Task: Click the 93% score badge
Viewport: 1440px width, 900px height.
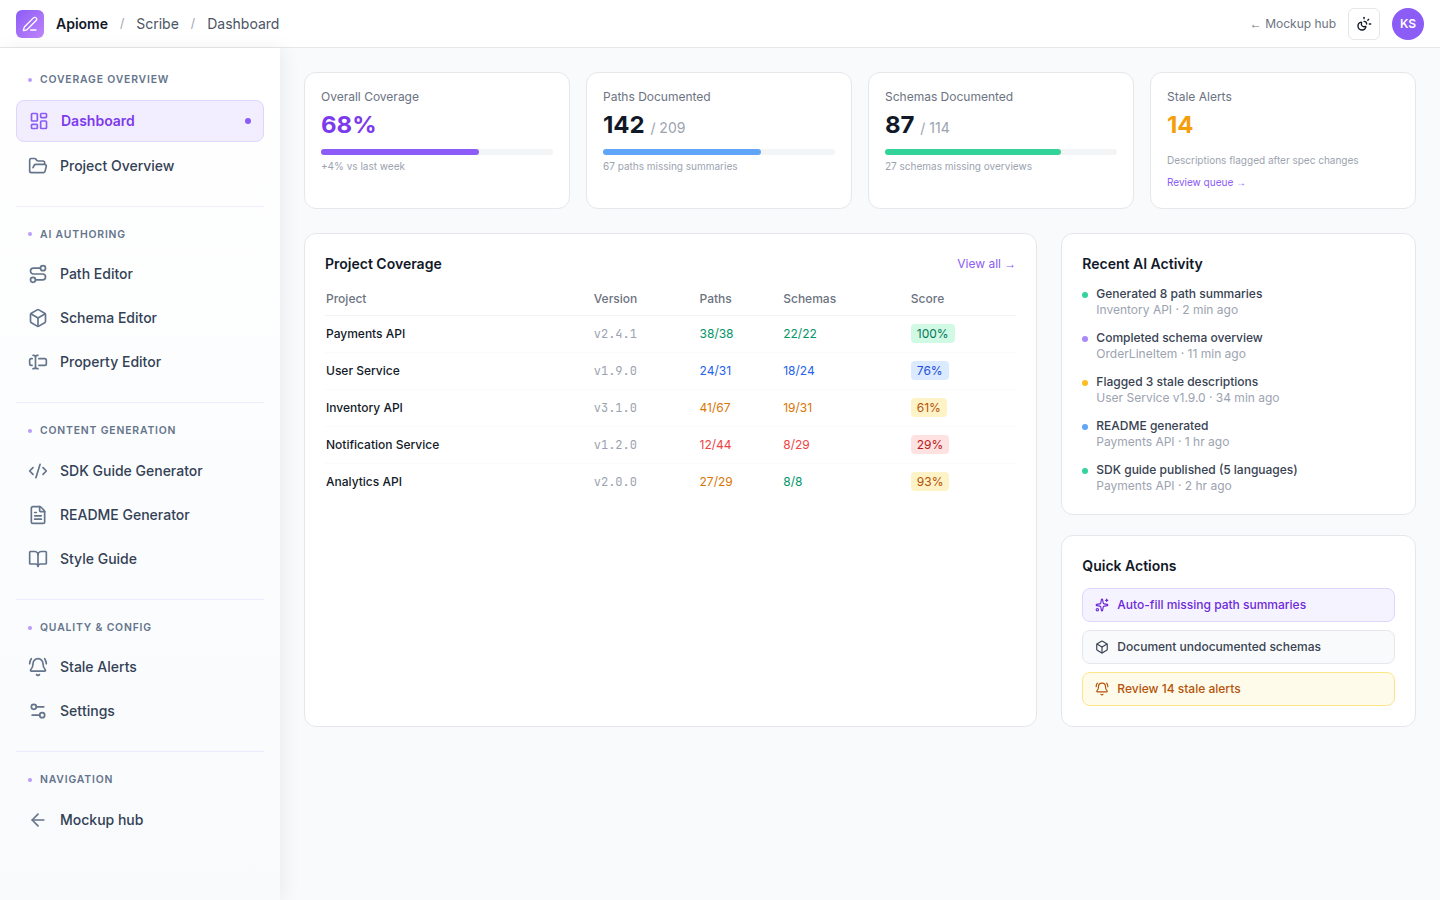Action: point(929,482)
